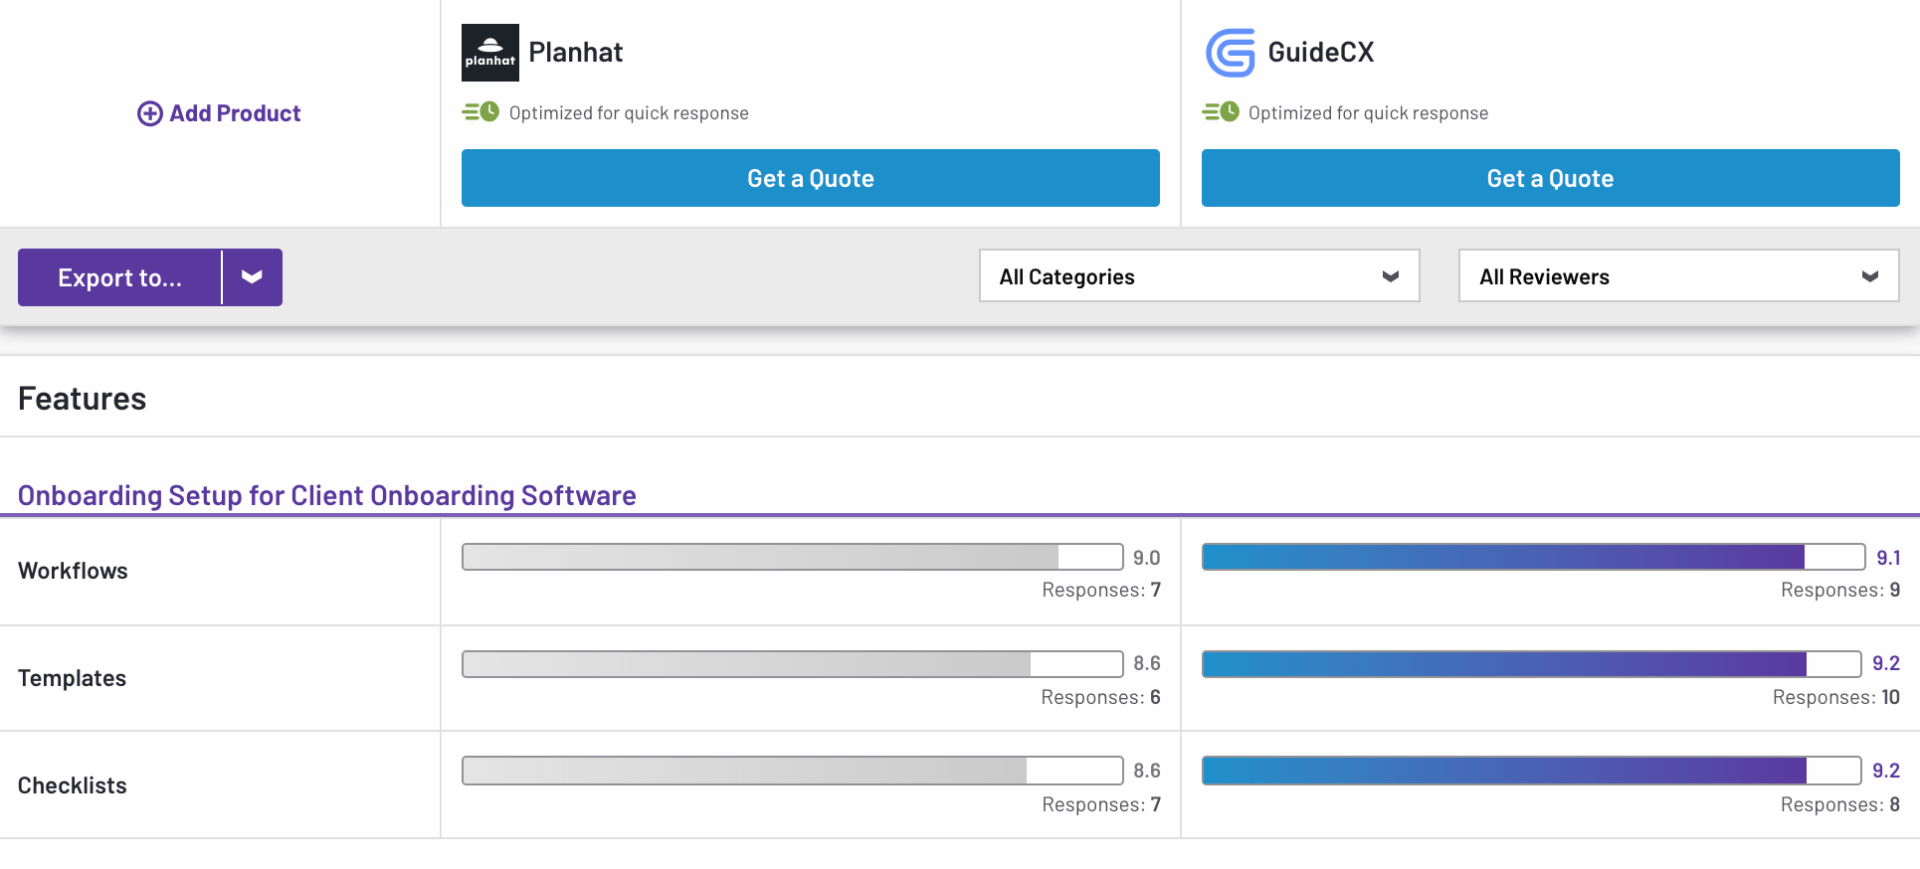Screen dimensions: 1920x869
Task: Click GuideCX's 'Optimized for quick response' text
Action: point(1368,113)
